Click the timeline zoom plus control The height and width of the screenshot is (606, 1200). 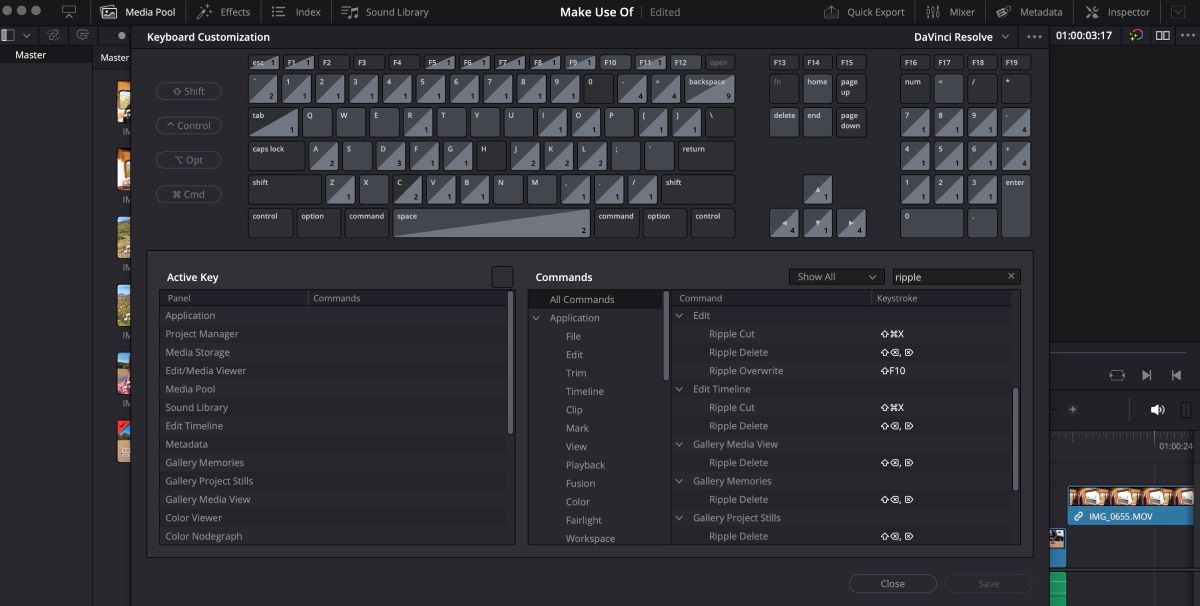(x=1072, y=408)
